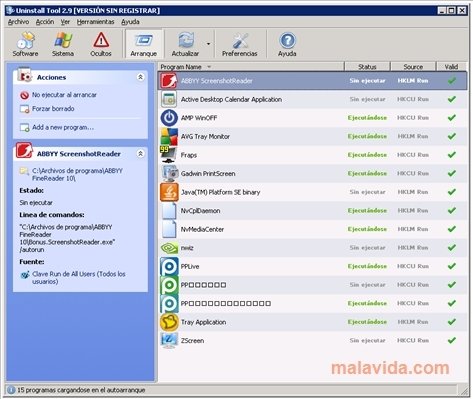
Task: Sort by Program Name column
Action: point(251,67)
